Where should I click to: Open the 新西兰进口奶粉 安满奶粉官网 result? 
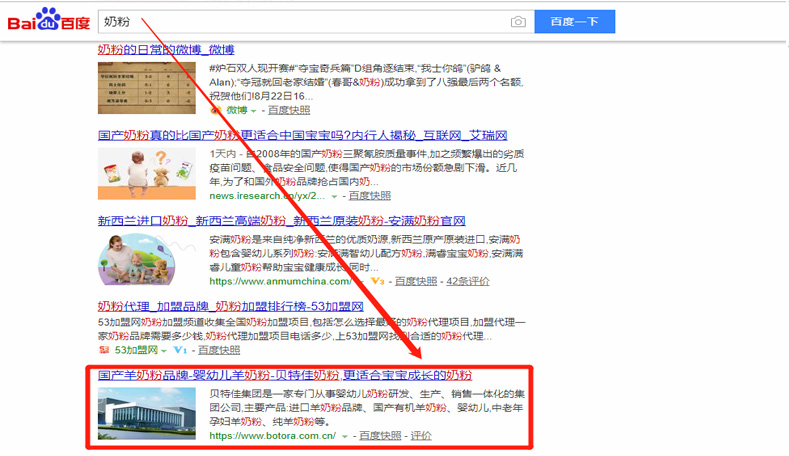pyautogui.click(x=281, y=220)
